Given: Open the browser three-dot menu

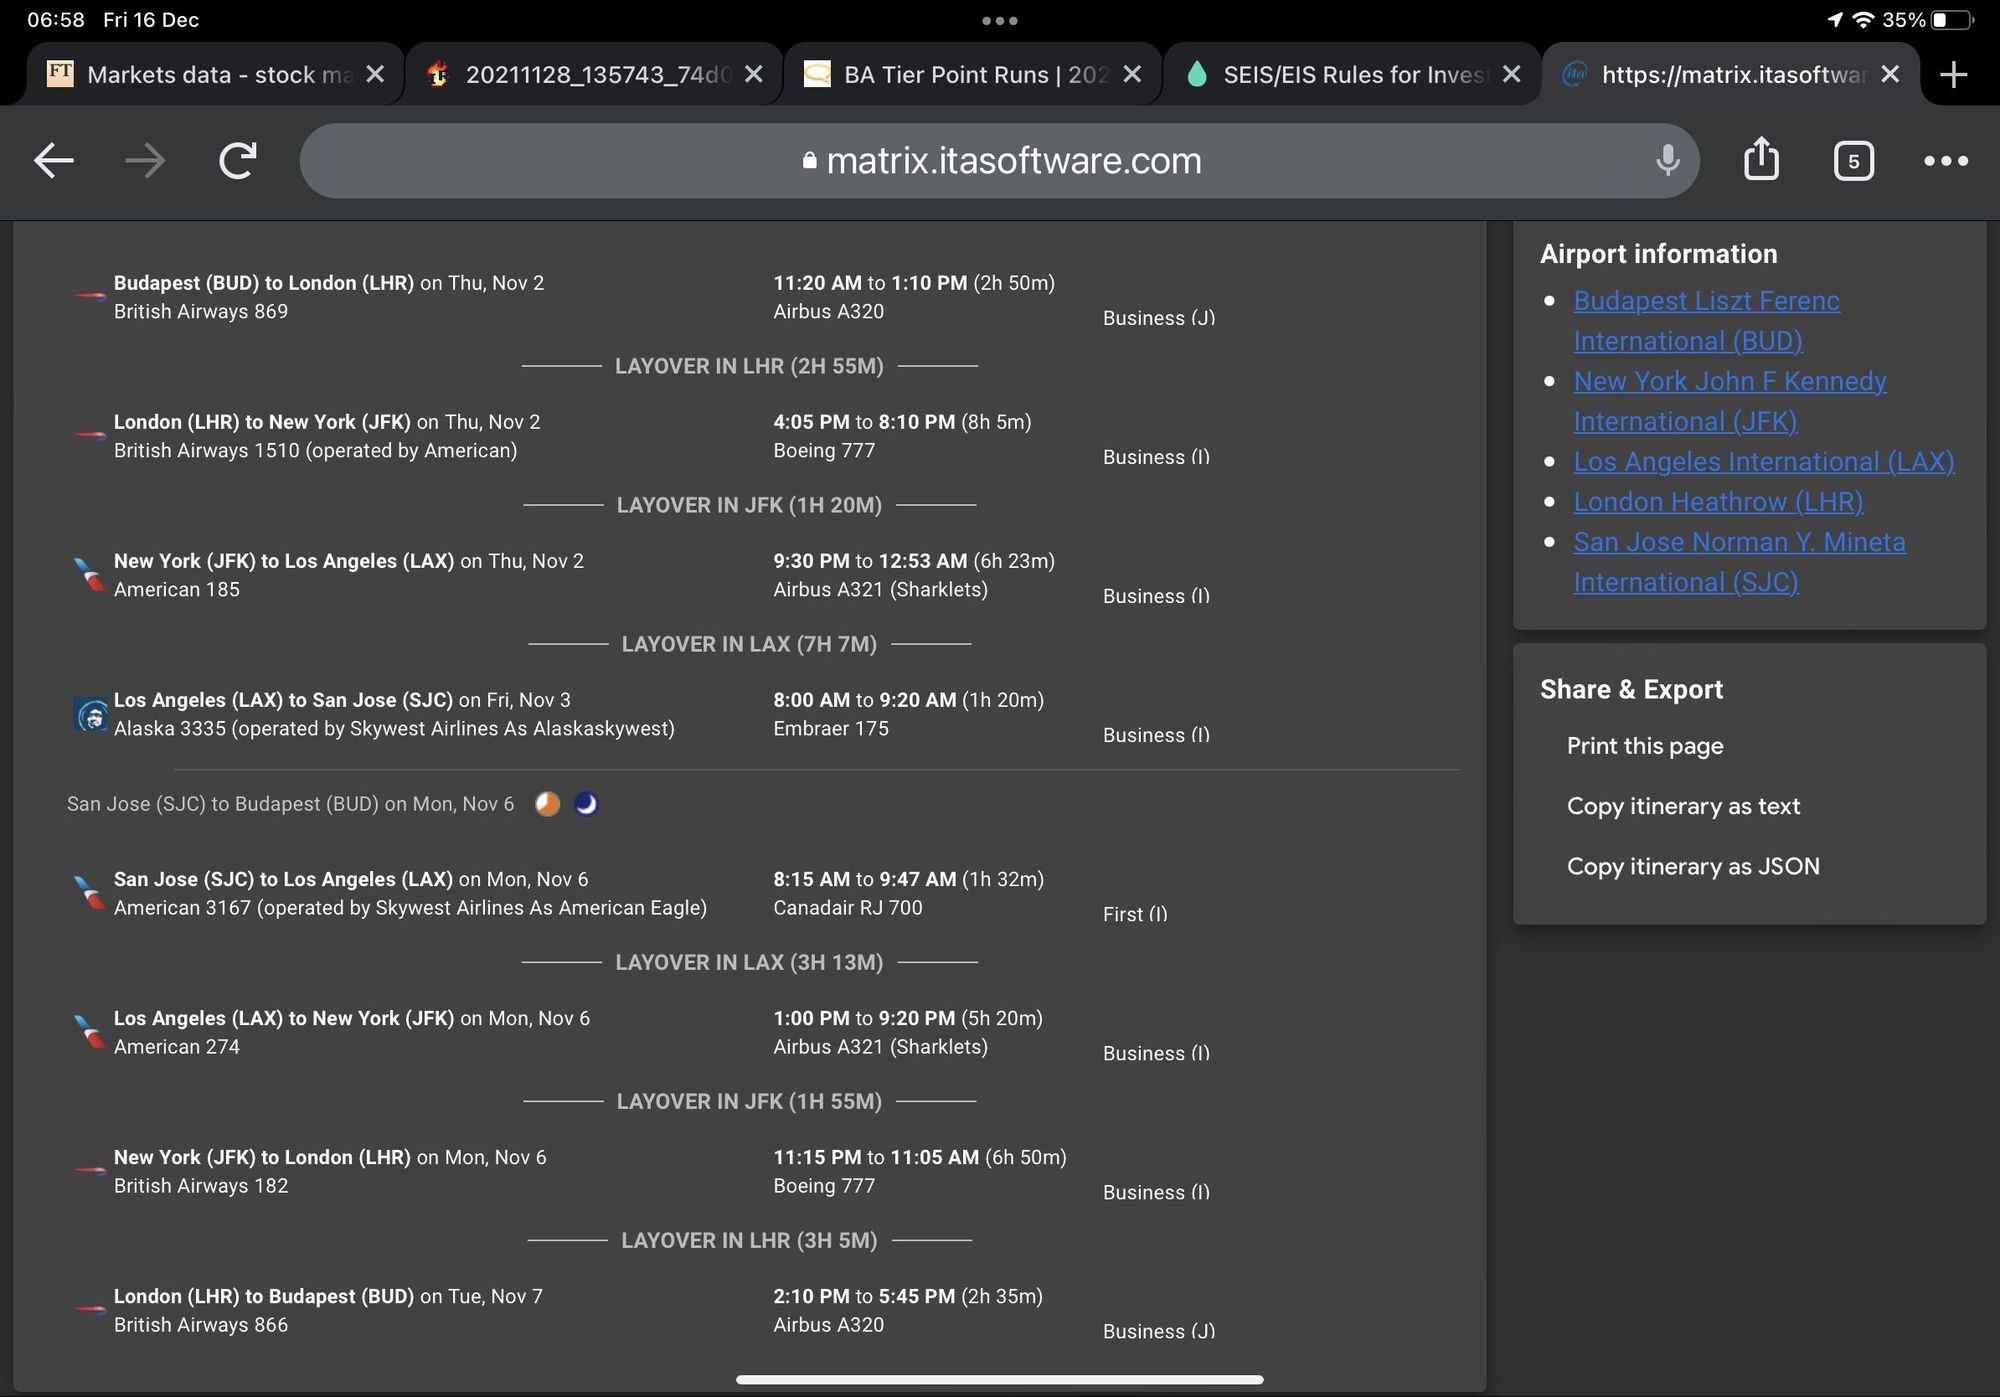Looking at the screenshot, I should coord(1946,160).
